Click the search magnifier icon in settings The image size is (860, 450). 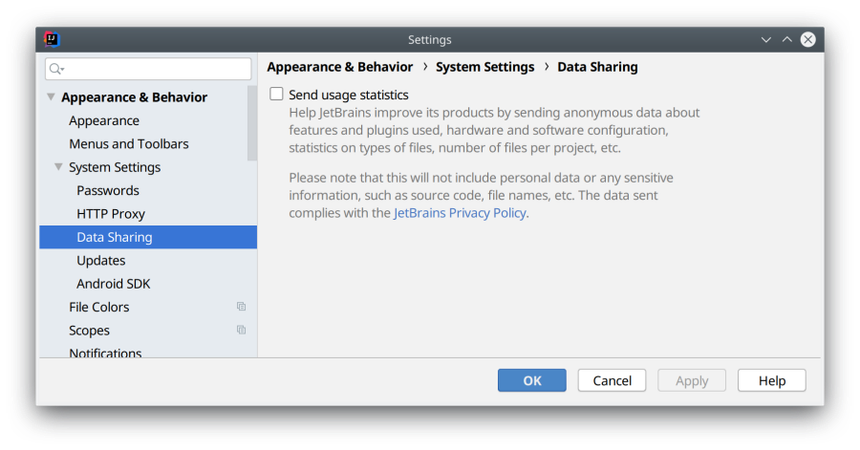coord(56,69)
